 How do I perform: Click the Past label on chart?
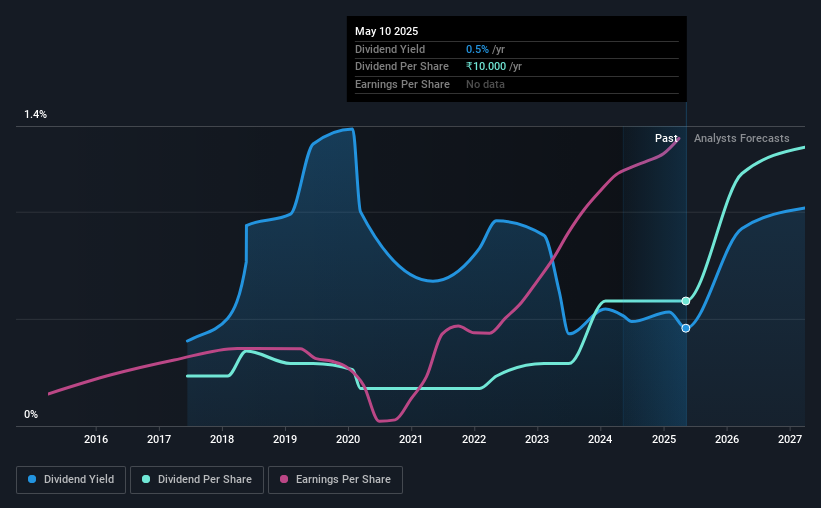[x=666, y=138]
